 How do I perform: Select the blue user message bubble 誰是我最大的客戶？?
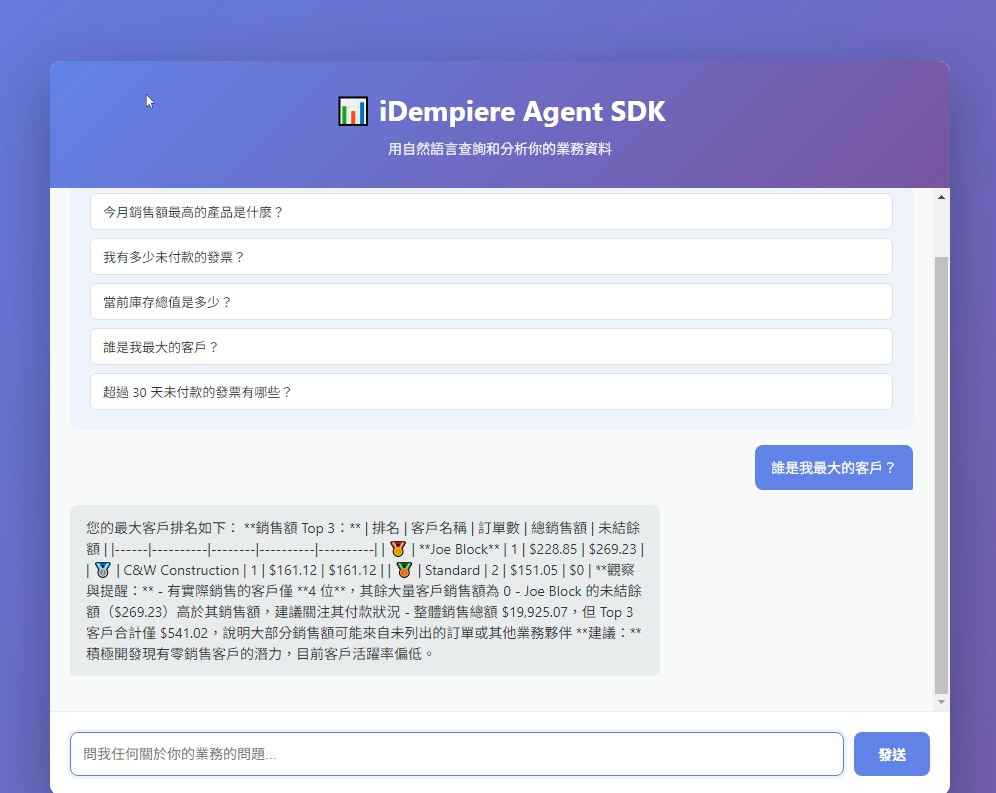pyautogui.click(x=833, y=467)
